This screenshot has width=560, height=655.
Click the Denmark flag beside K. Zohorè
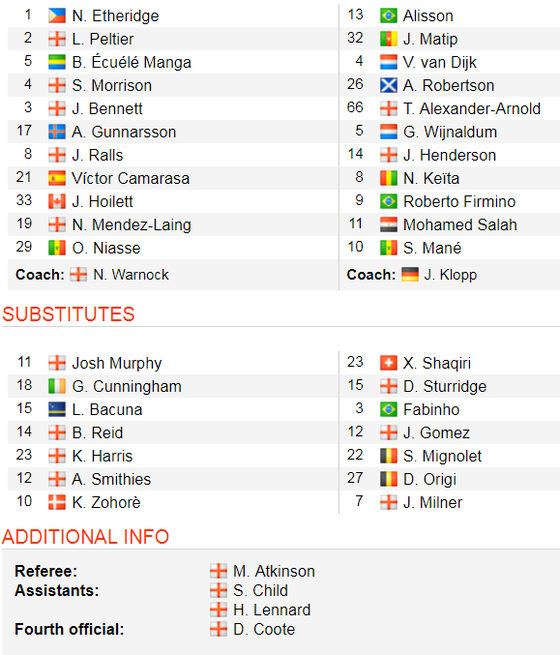tap(57, 502)
